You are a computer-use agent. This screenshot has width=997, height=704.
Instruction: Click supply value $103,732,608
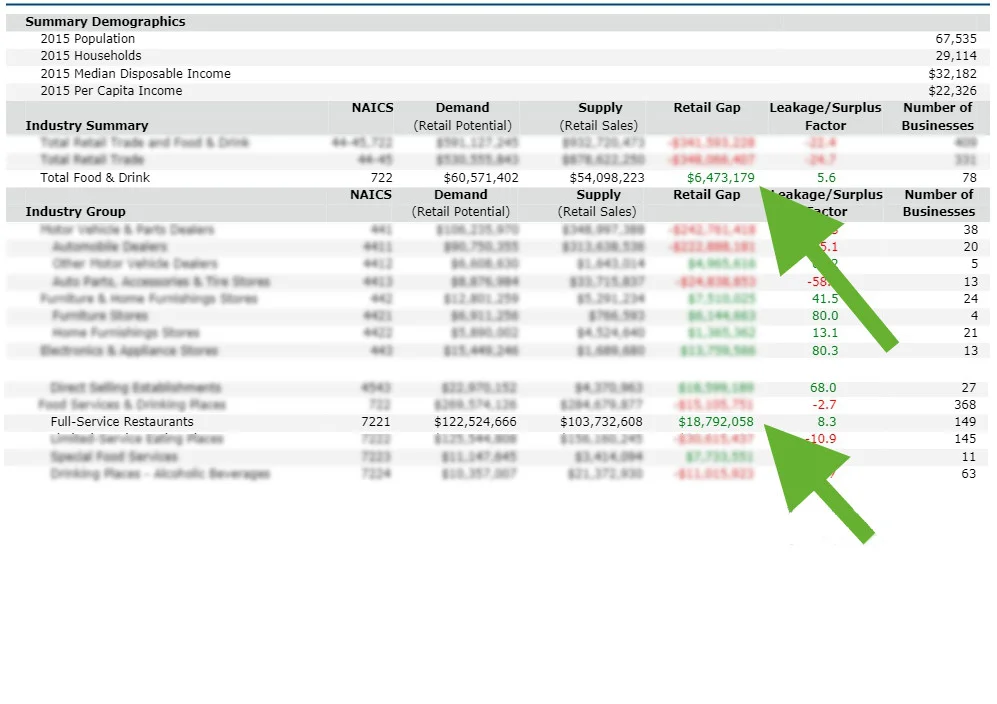(x=601, y=422)
